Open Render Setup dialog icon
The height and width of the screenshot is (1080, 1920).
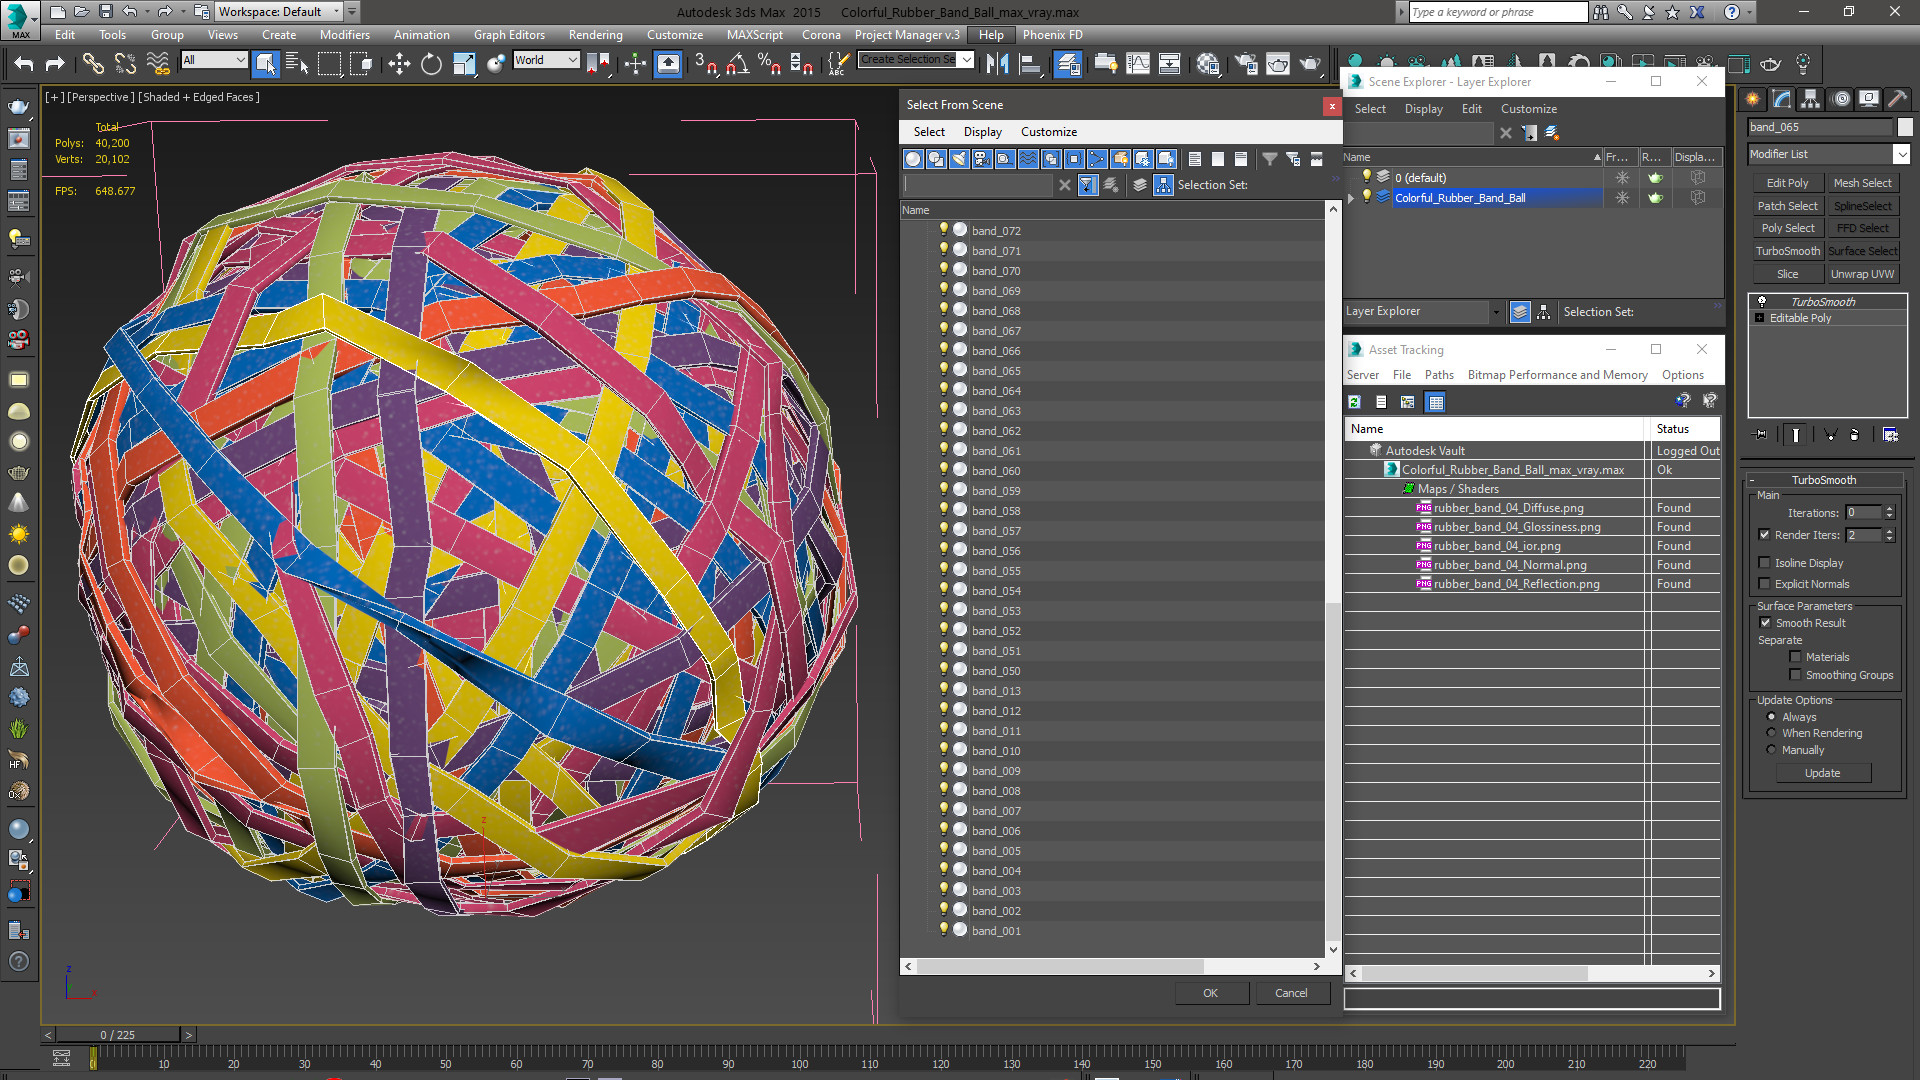pos(1246,64)
